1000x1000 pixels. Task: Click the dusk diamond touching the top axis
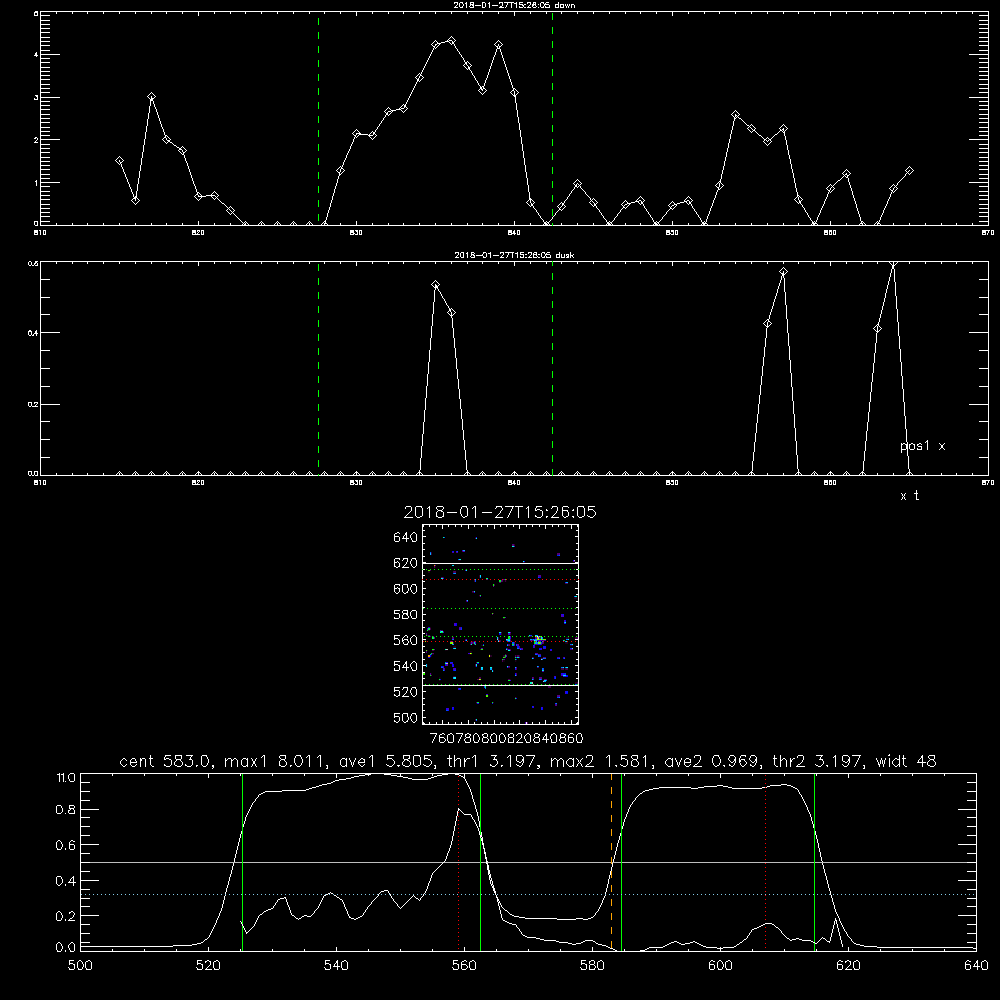[893, 263]
